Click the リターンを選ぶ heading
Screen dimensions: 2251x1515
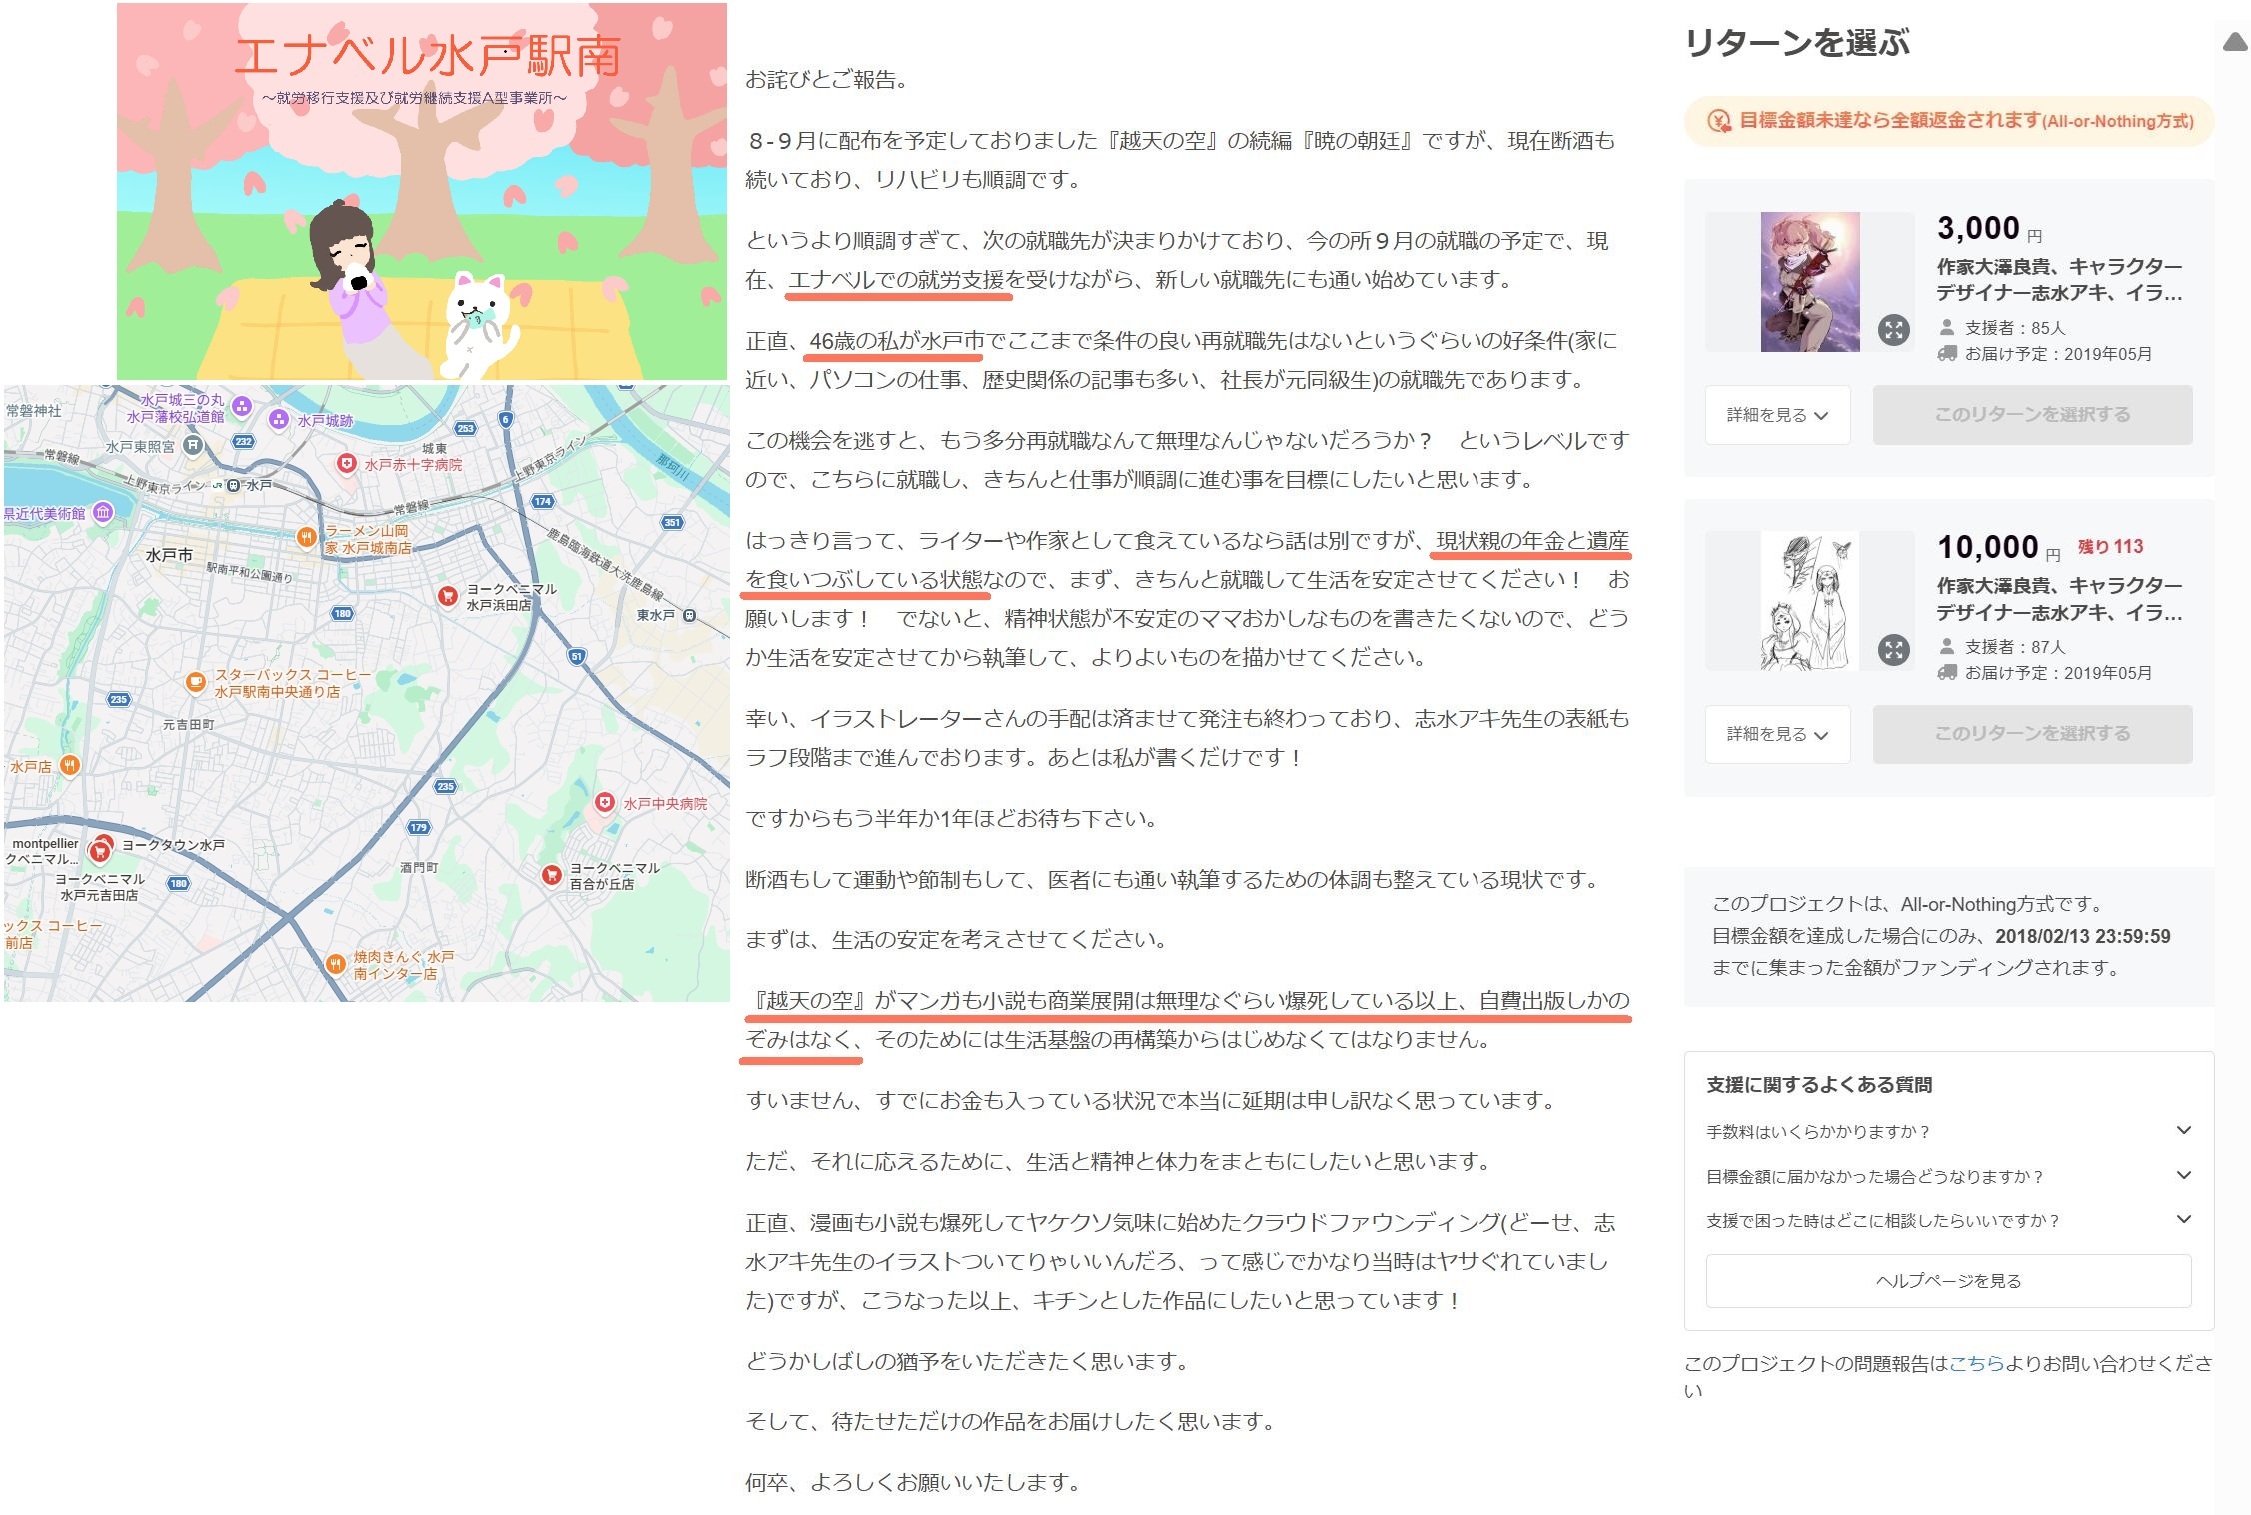coord(1797,43)
